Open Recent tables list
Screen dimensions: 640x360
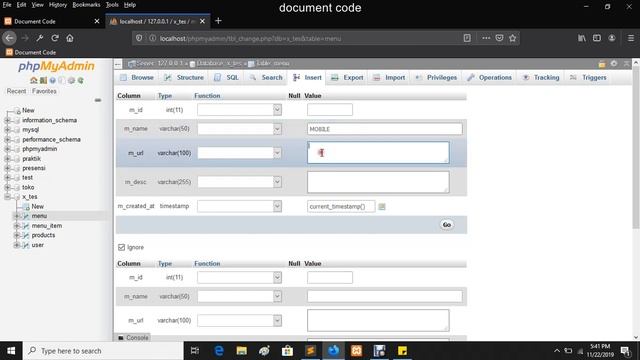(x=16, y=91)
